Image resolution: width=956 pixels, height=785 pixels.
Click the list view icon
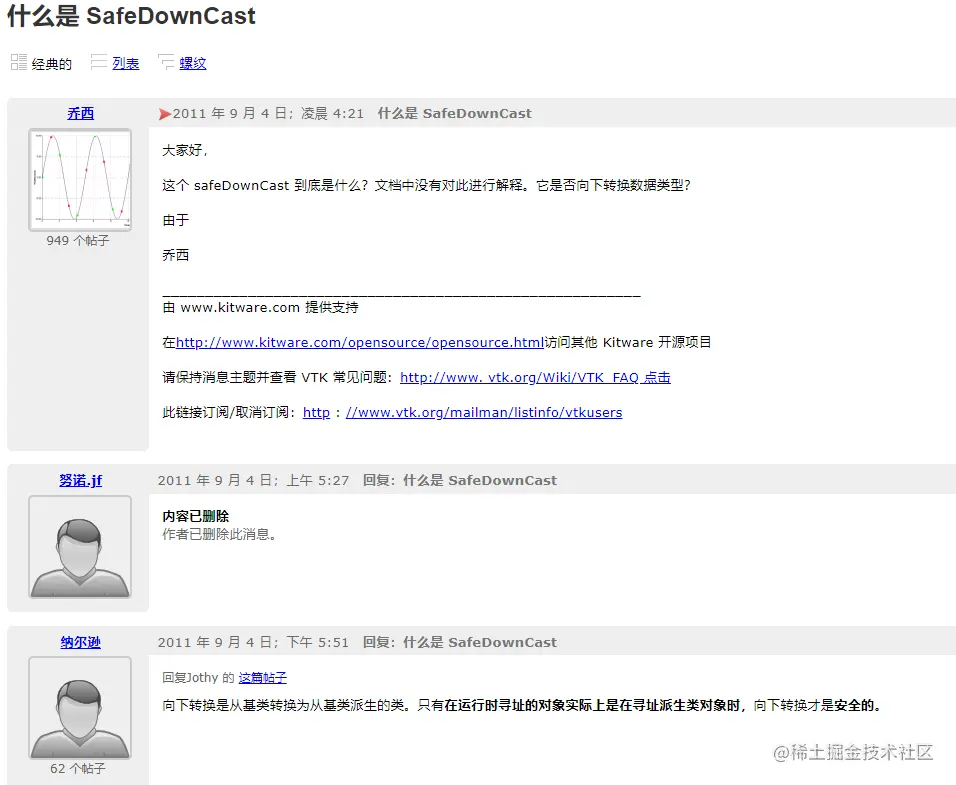coord(99,62)
